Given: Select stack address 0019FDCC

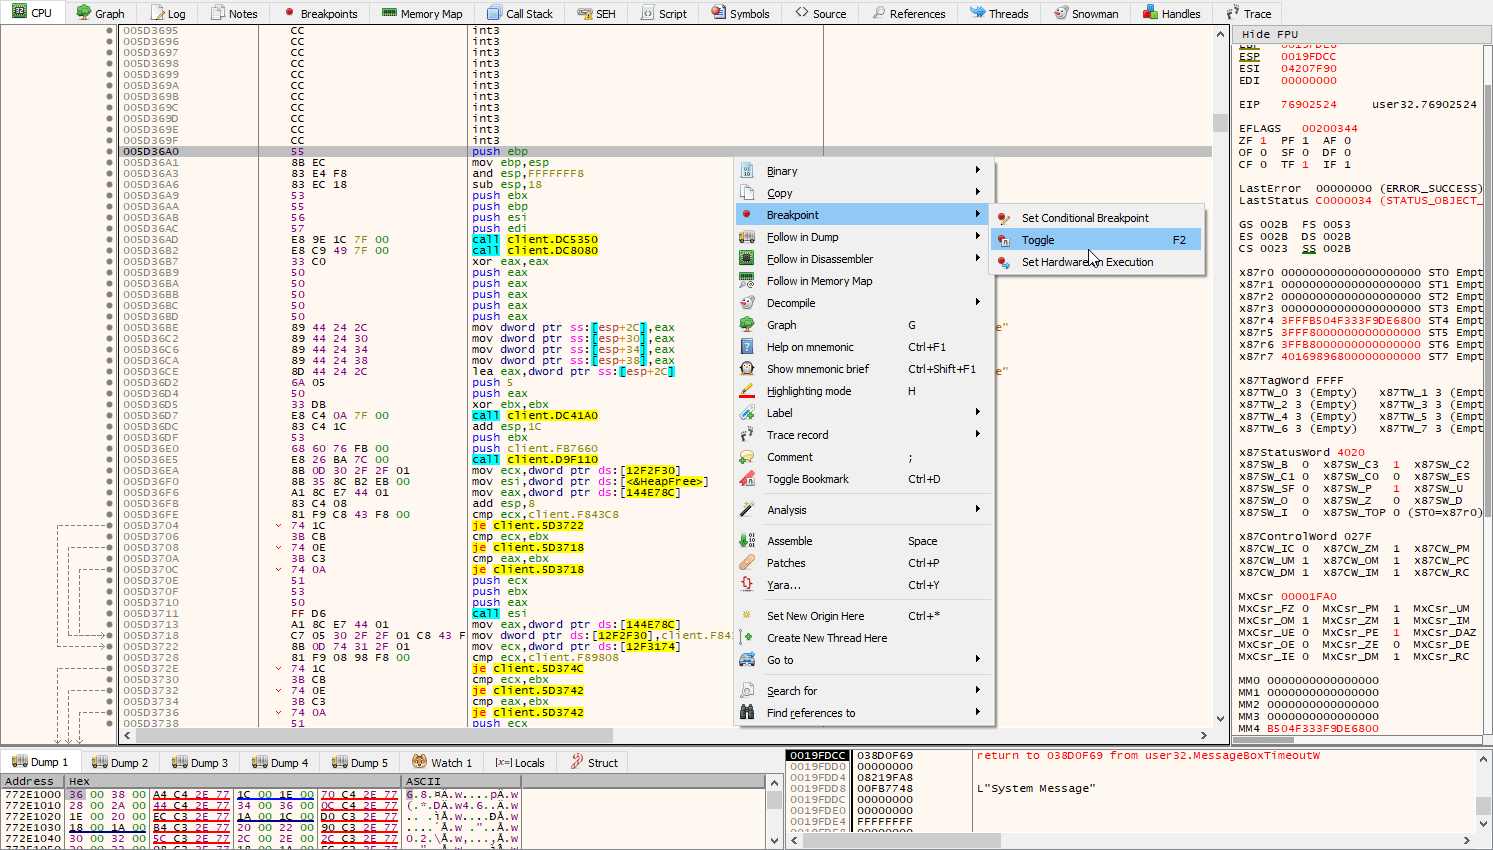Looking at the screenshot, I should click(x=818, y=756).
